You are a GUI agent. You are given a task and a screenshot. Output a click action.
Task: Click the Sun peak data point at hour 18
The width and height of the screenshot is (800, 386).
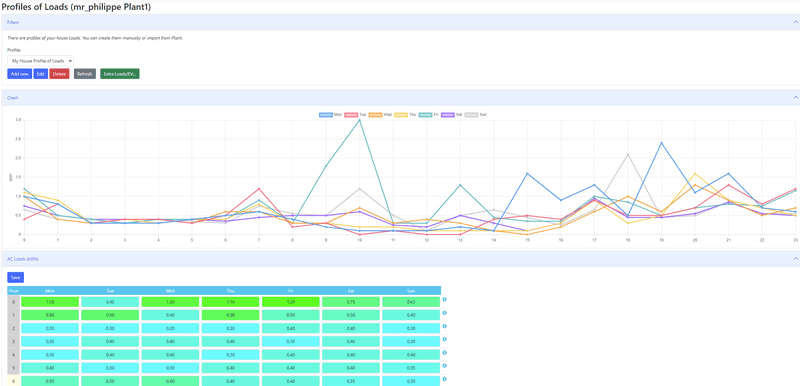click(628, 154)
